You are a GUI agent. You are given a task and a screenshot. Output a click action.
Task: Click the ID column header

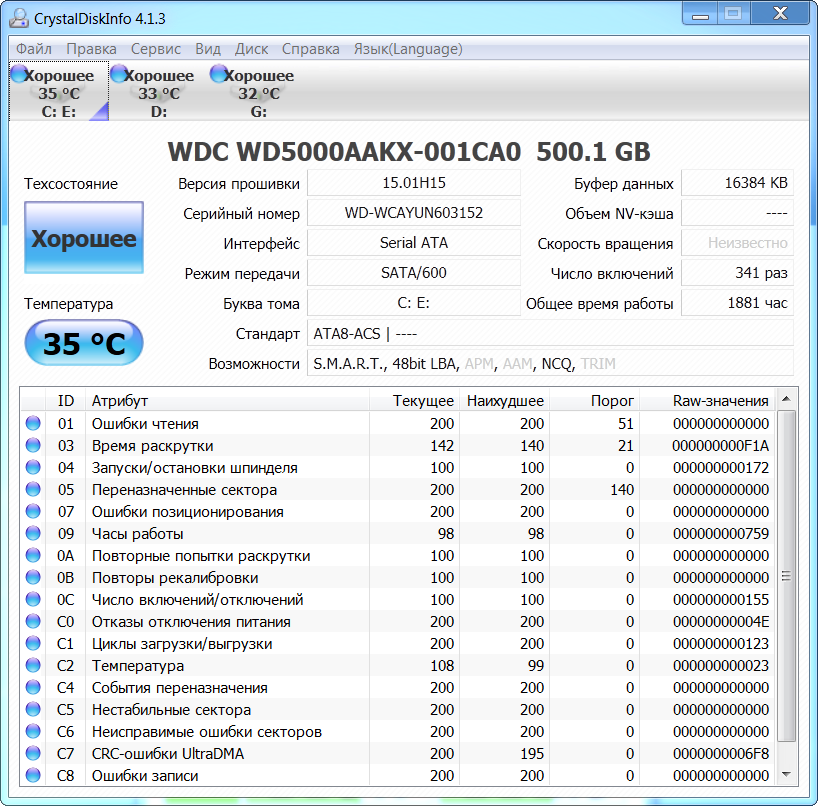coord(66,400)
